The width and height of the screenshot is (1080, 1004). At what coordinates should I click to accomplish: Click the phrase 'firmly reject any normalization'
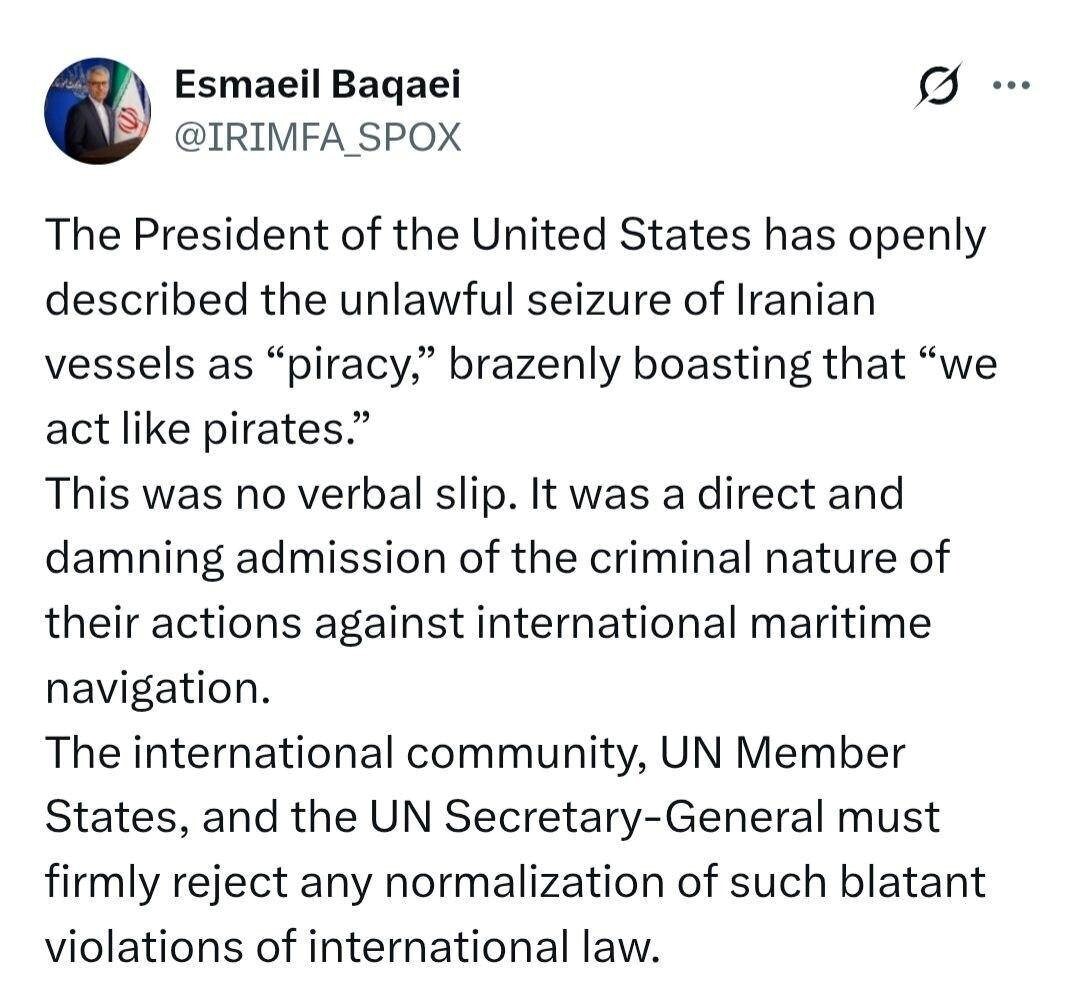[x=355, y=883]
